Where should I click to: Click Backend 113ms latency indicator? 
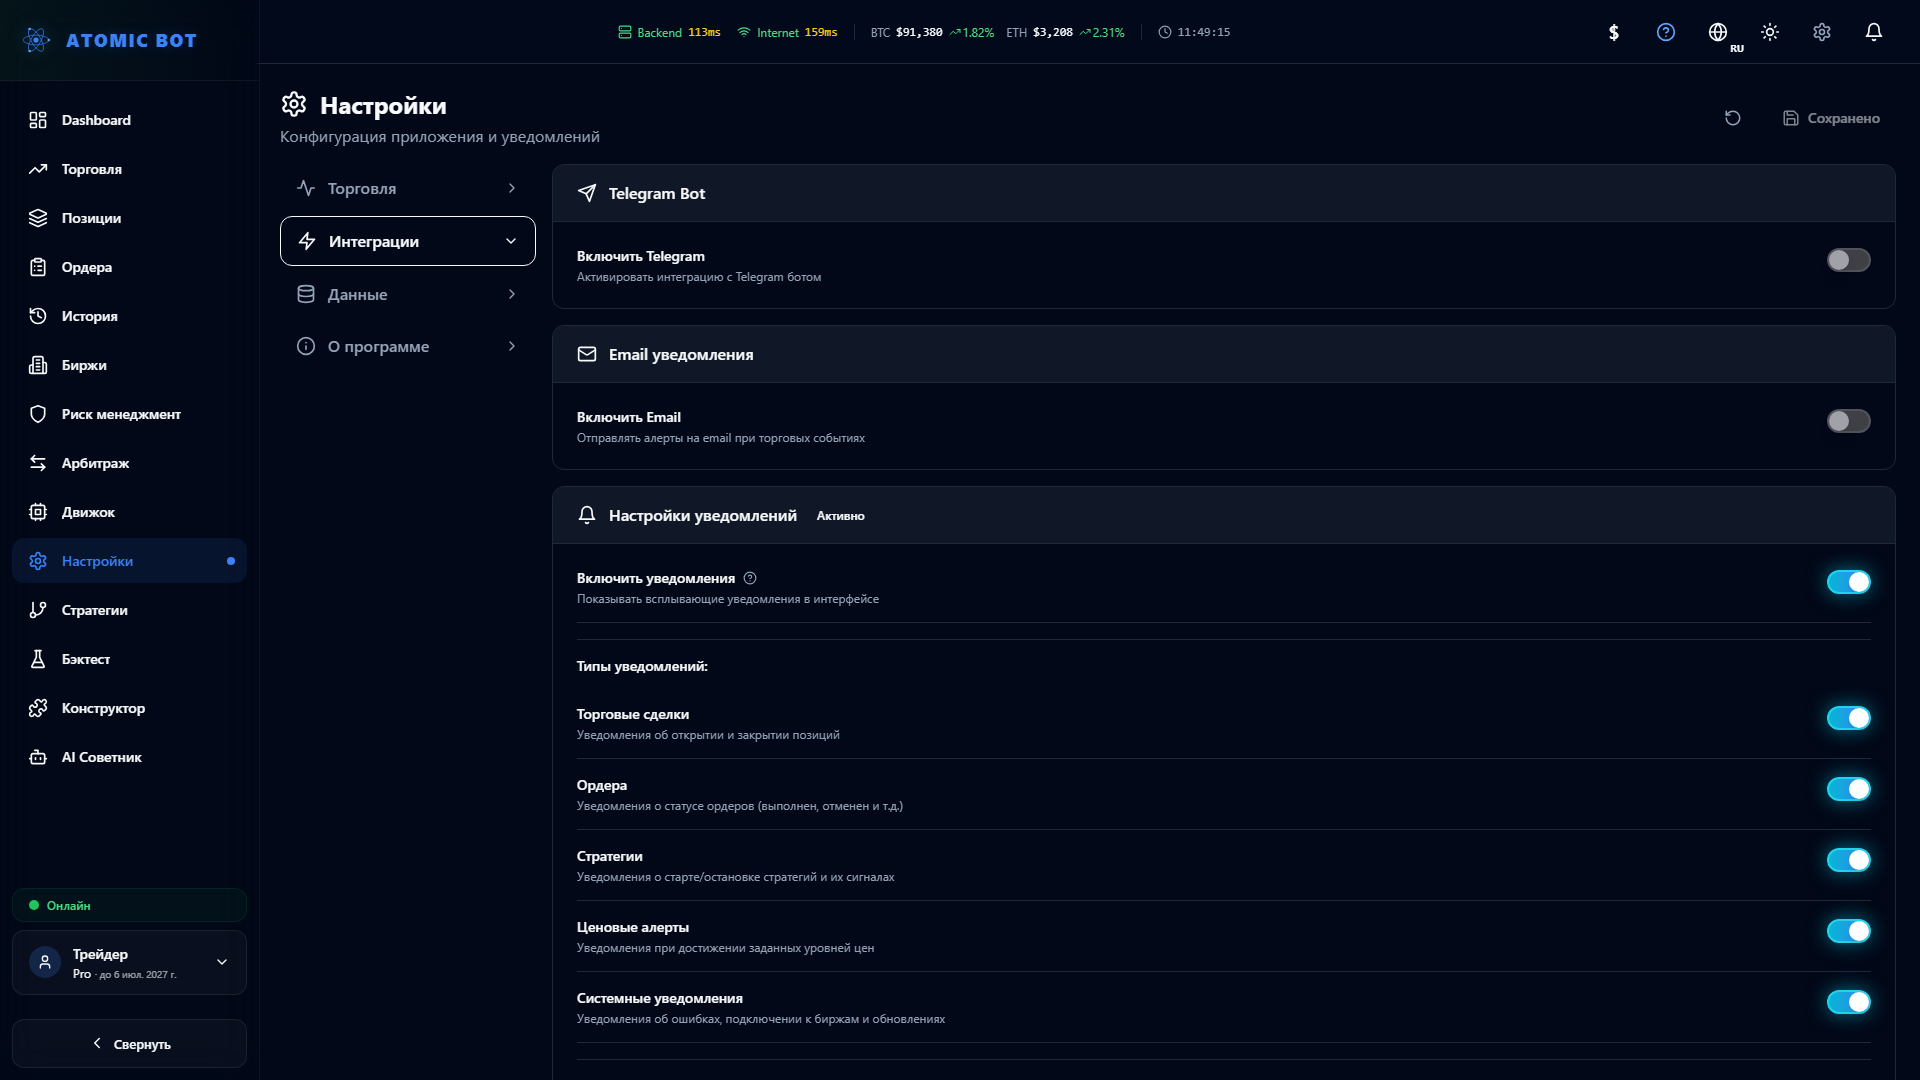(669, 32)
